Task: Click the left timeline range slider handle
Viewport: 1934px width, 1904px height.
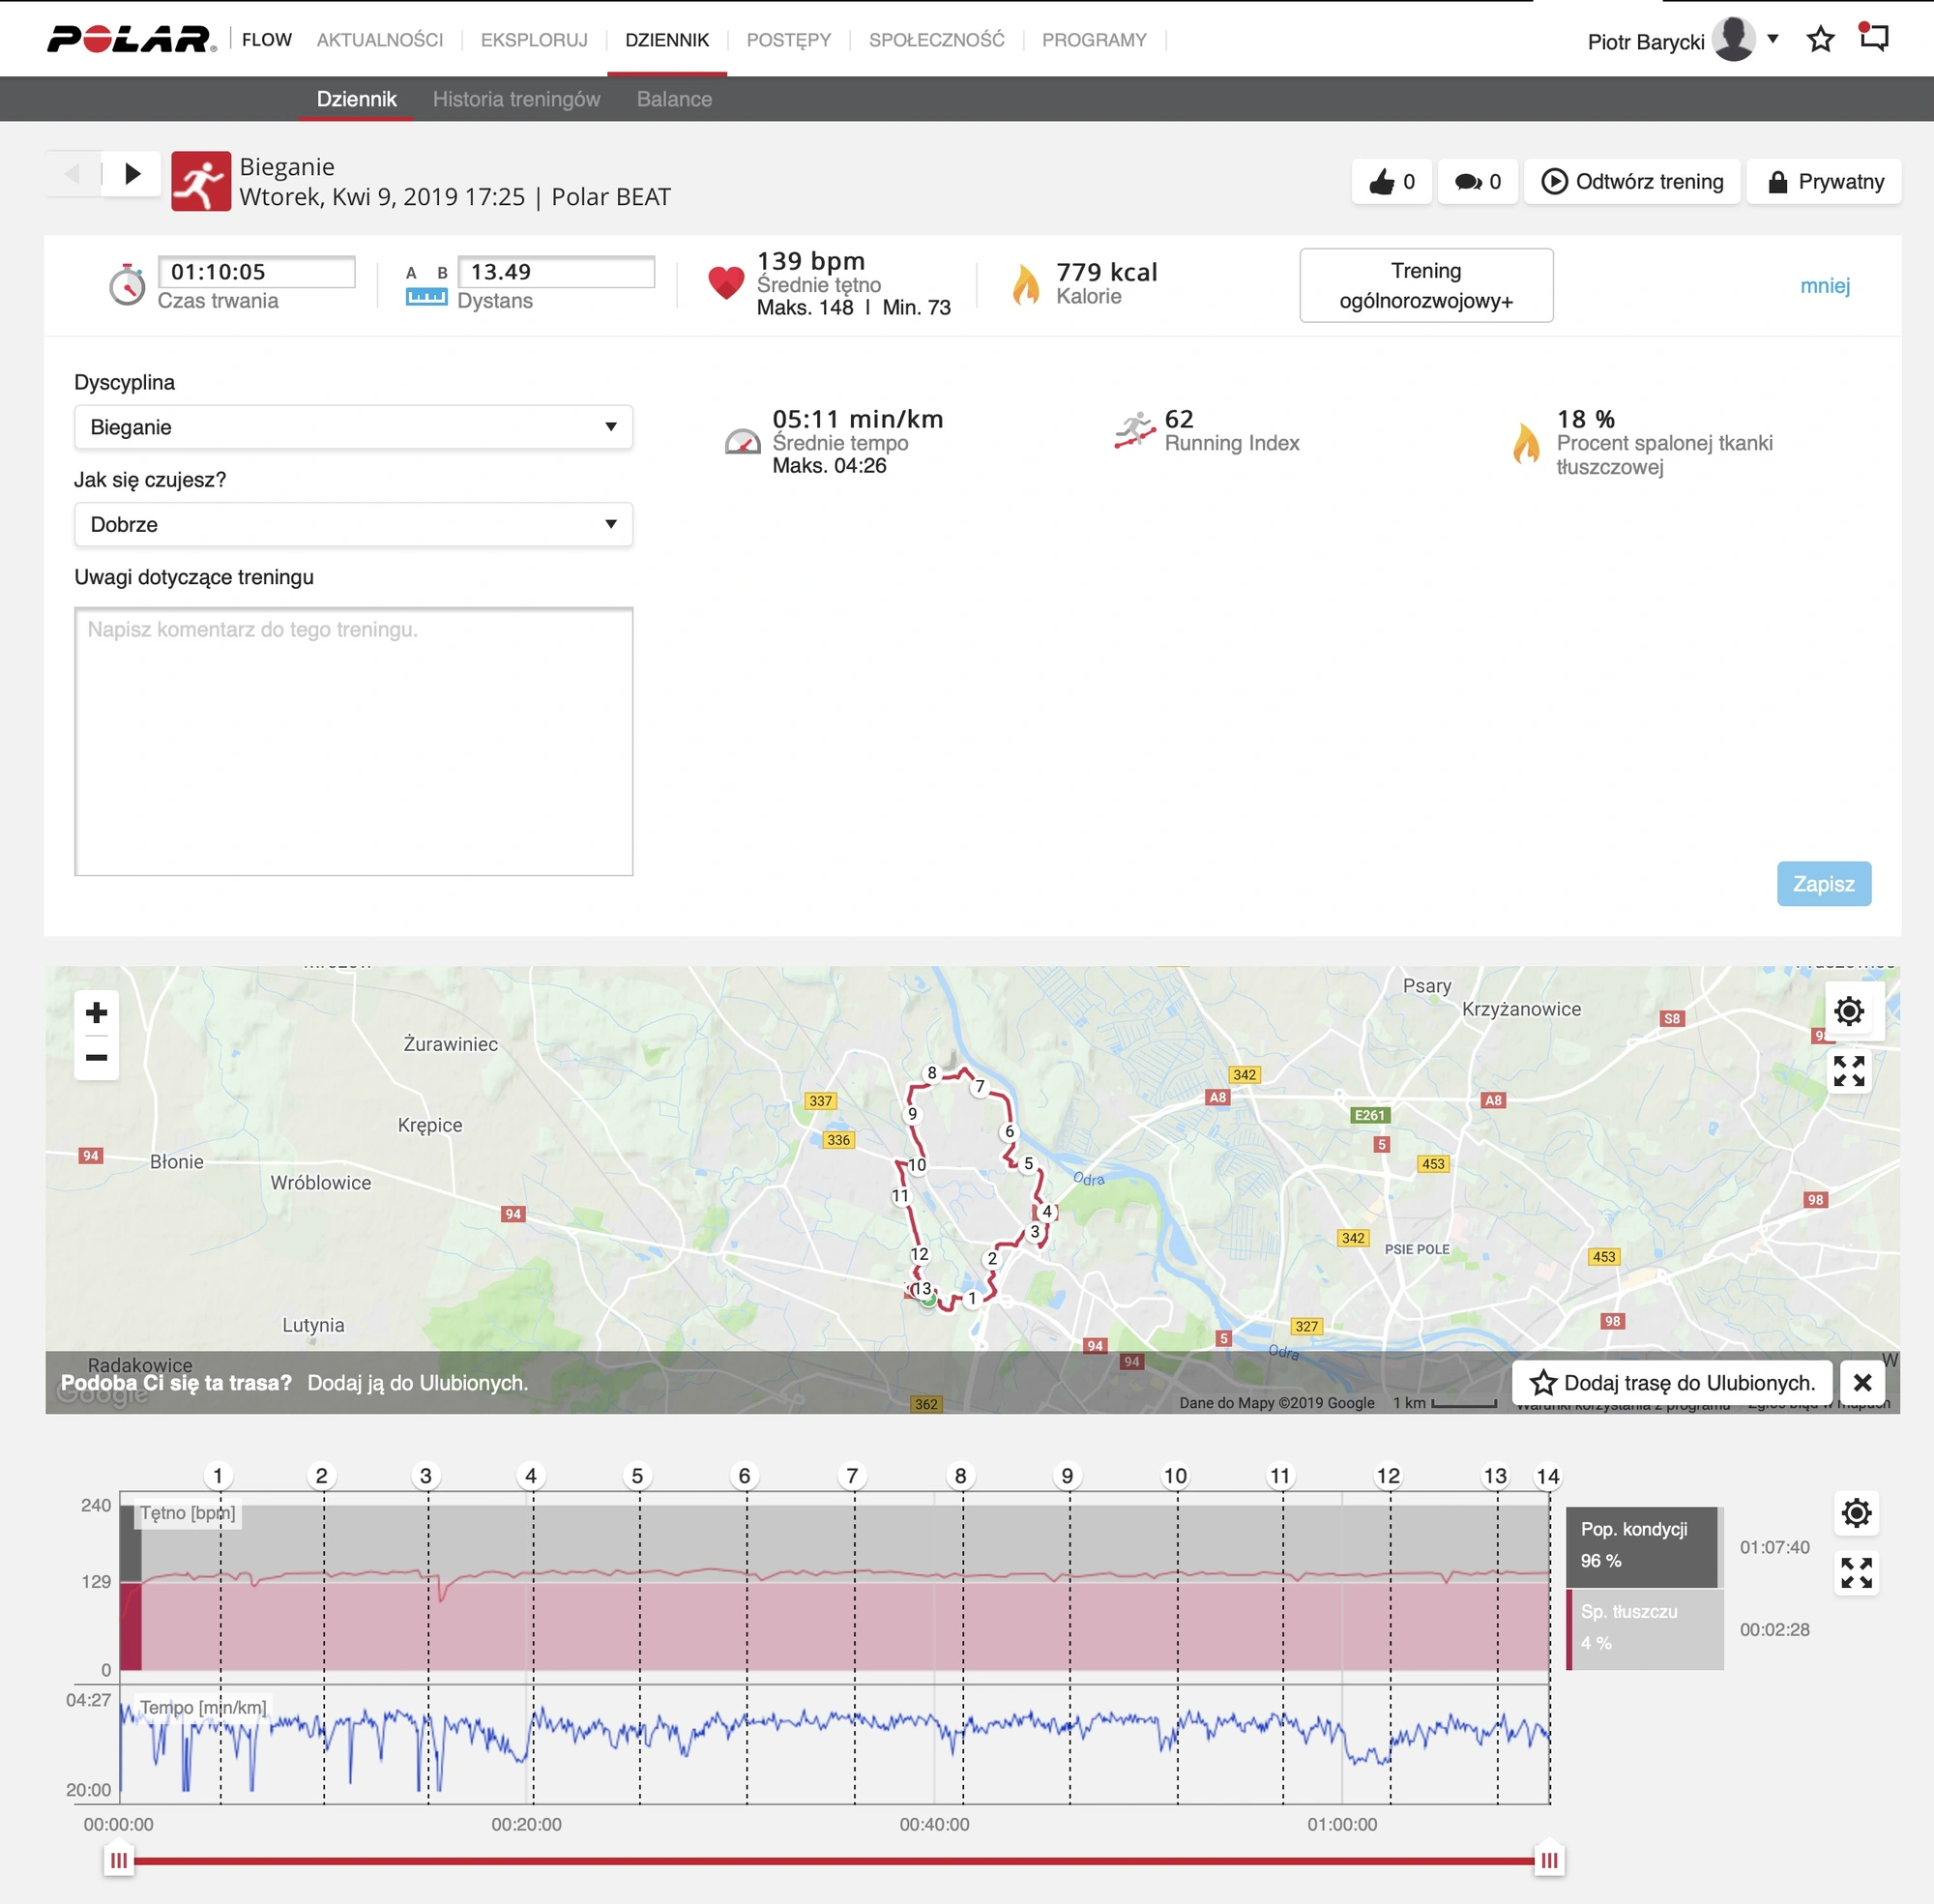Action: click(x=119, y=1860)
